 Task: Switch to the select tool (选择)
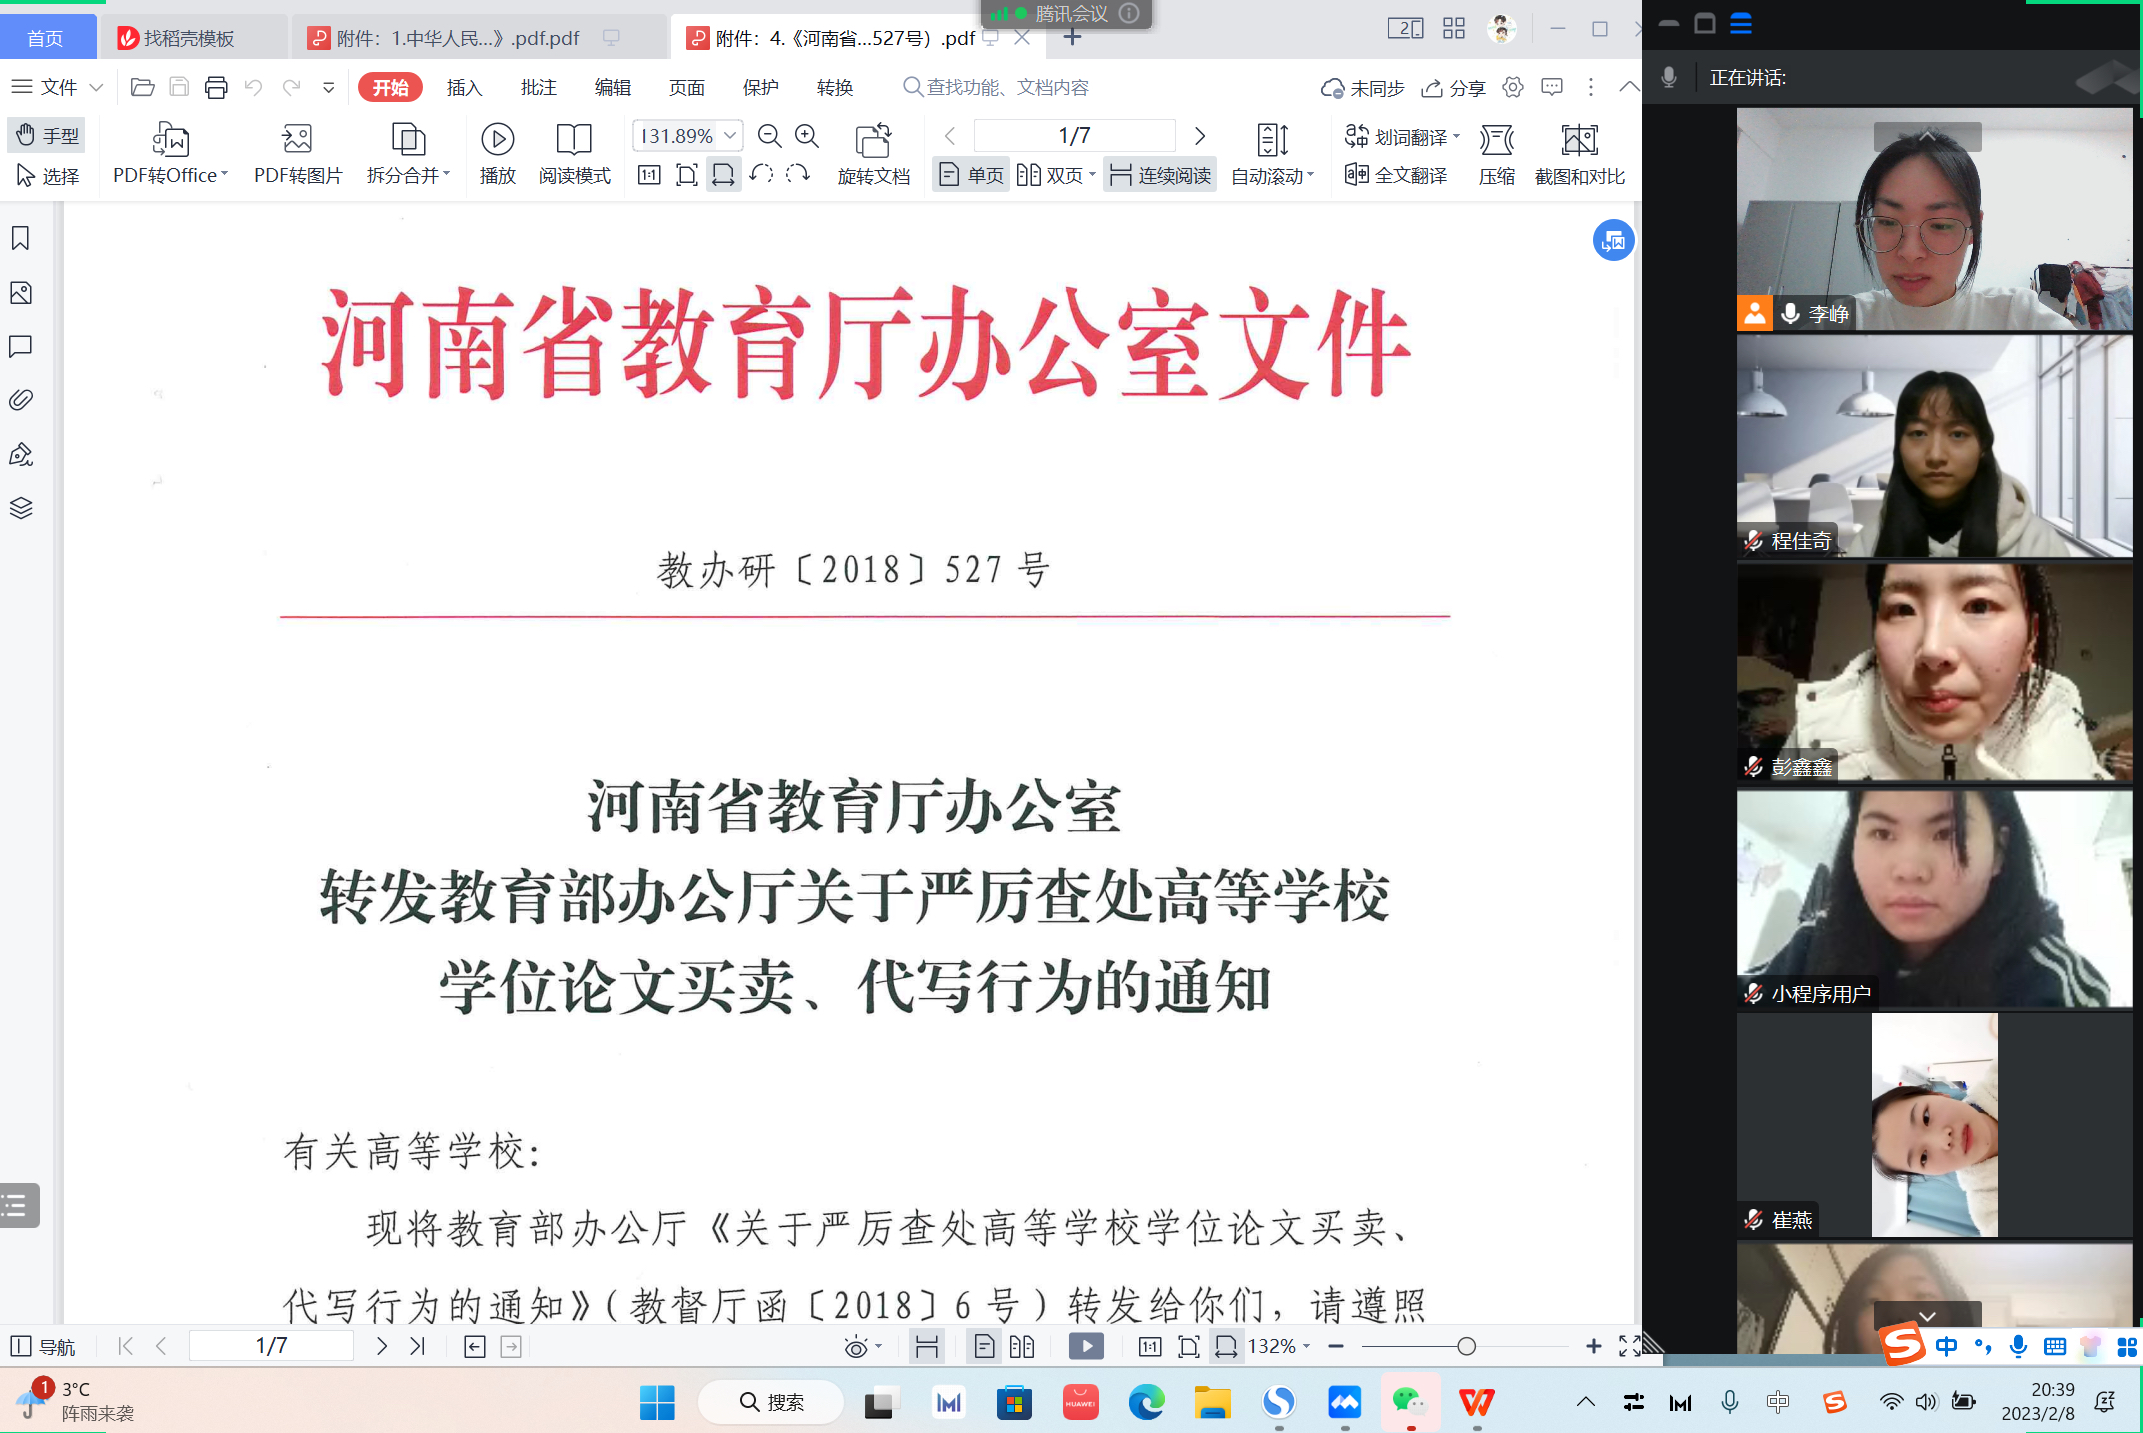pyautogui.click(x=47, y=176)
